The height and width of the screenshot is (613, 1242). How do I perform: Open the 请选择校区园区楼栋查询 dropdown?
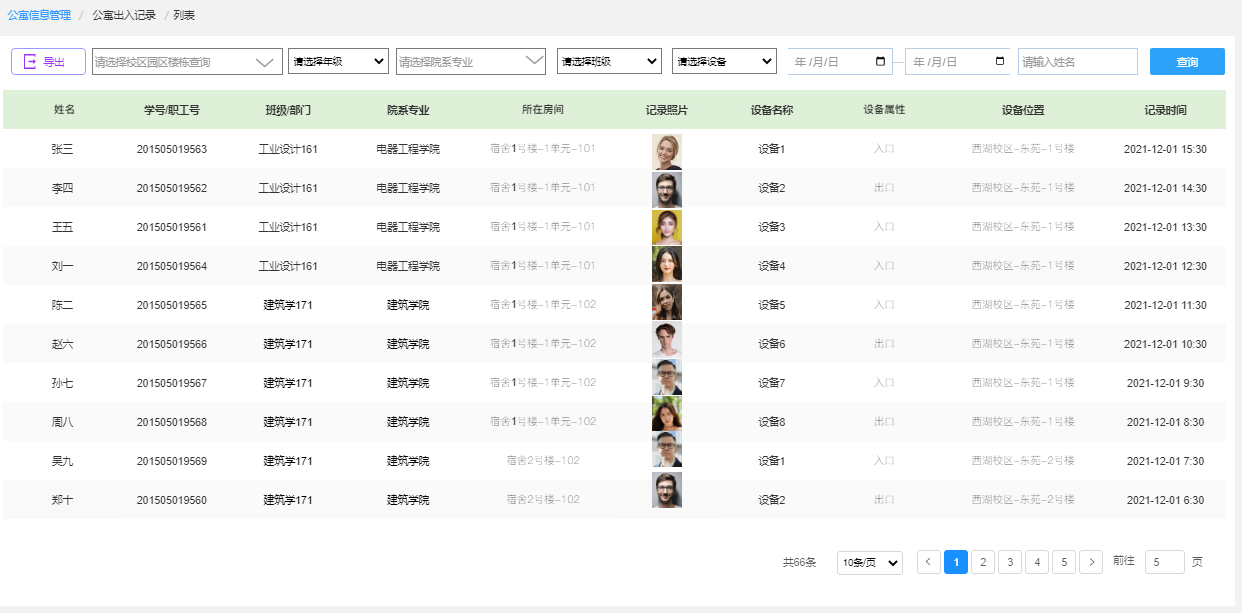click(187, 61)
